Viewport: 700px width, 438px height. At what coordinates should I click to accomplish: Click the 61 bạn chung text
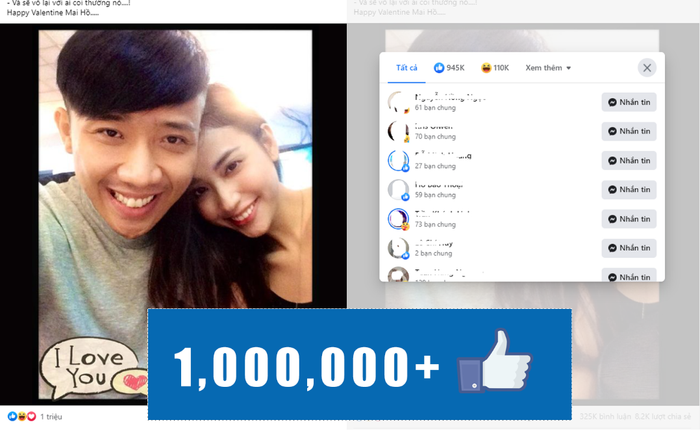tap(435, 108)
